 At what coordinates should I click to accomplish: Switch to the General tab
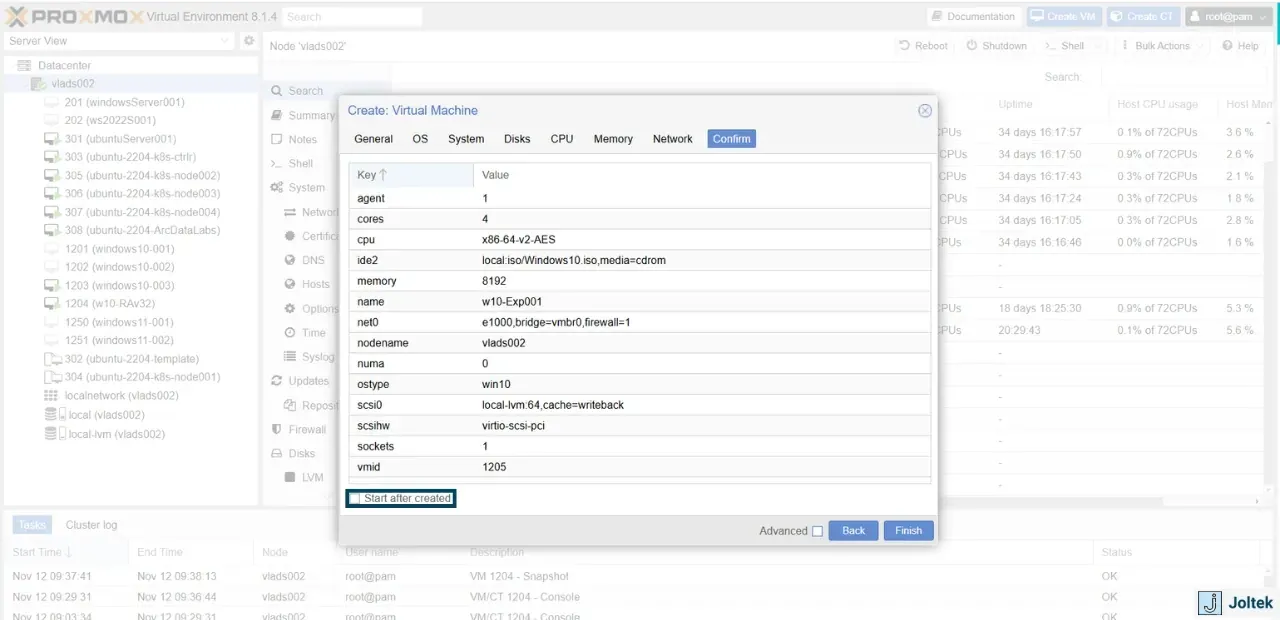click(x=373, y=139)
